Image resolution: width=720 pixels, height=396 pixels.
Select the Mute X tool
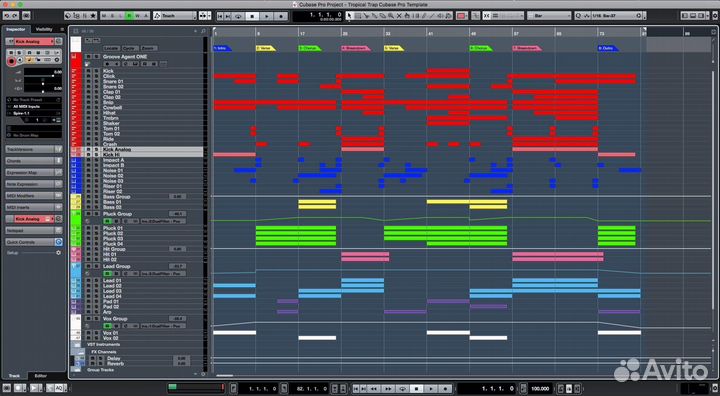pyautogui.click(x=399, y=16)
